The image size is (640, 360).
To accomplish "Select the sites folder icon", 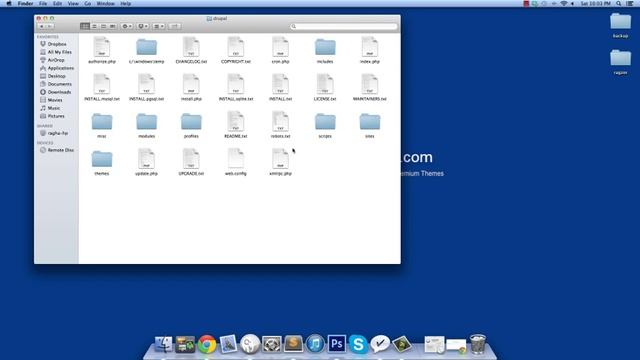I will (x=369, y=122).
